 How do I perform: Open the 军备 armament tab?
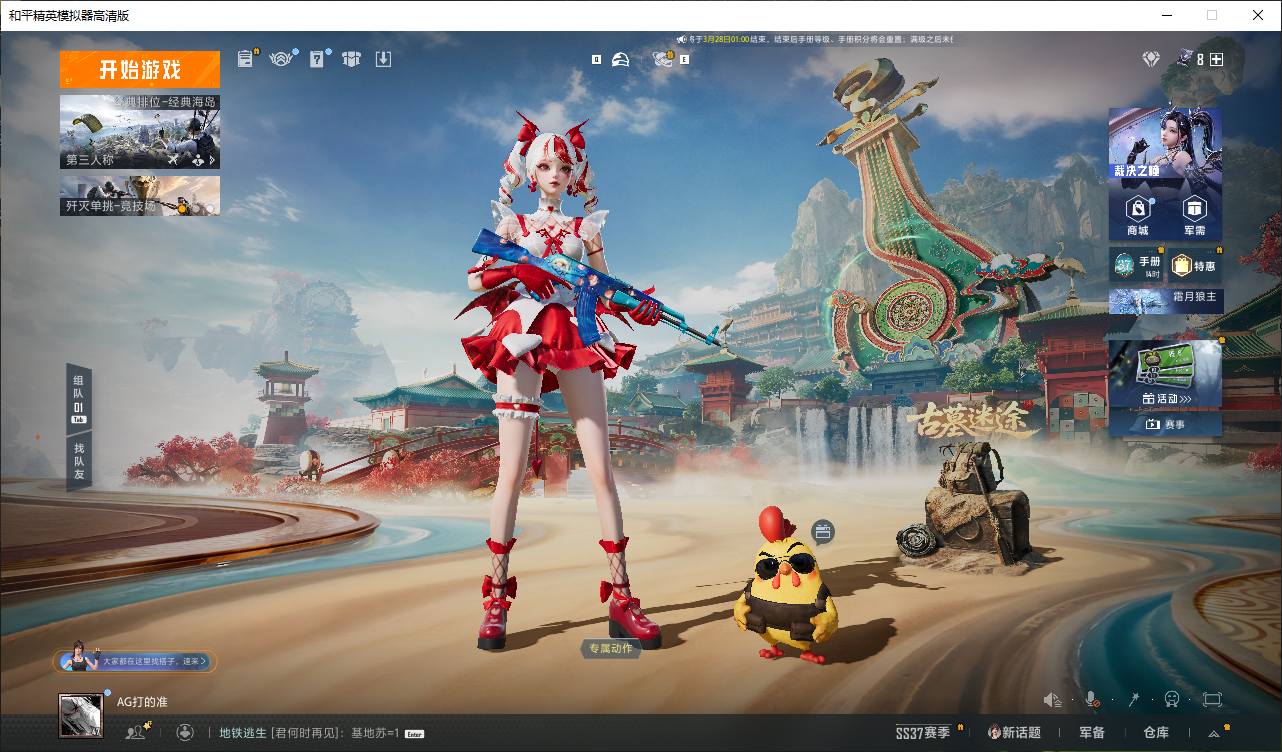point(1092,733)
